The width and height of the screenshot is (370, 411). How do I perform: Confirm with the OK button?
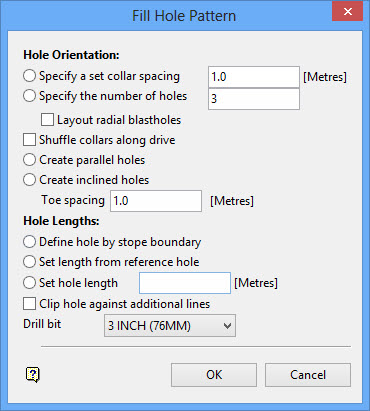(214, 375)
